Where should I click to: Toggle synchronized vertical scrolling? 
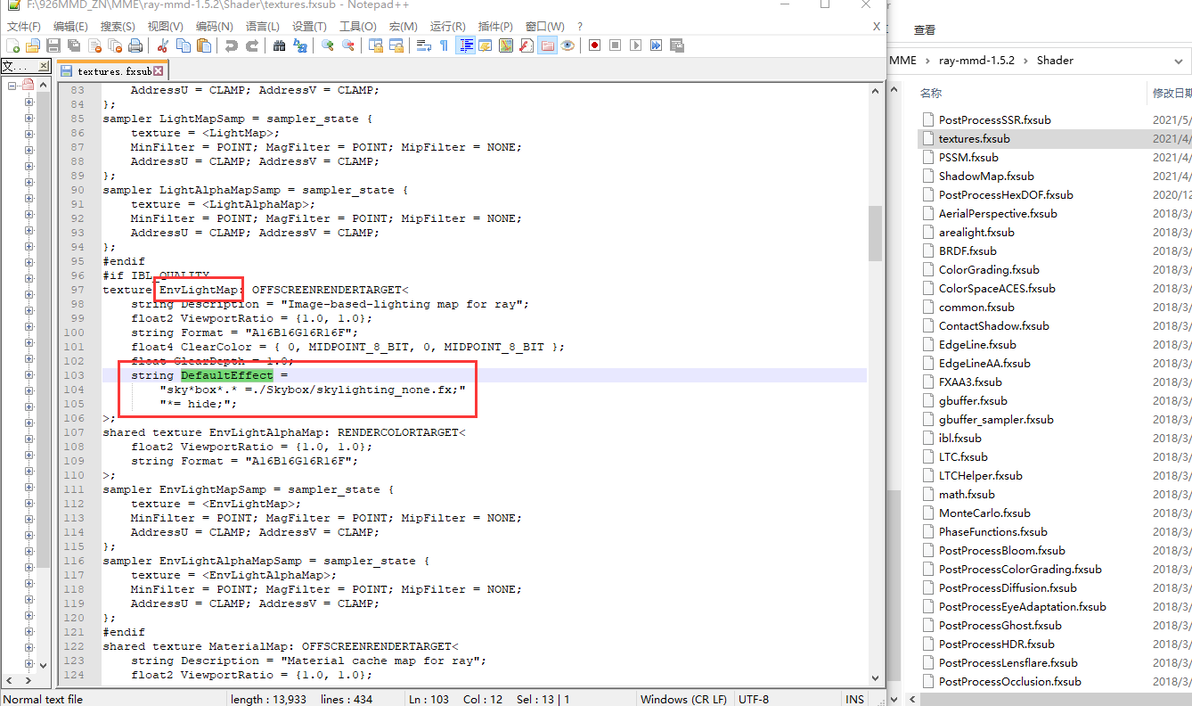376,46
